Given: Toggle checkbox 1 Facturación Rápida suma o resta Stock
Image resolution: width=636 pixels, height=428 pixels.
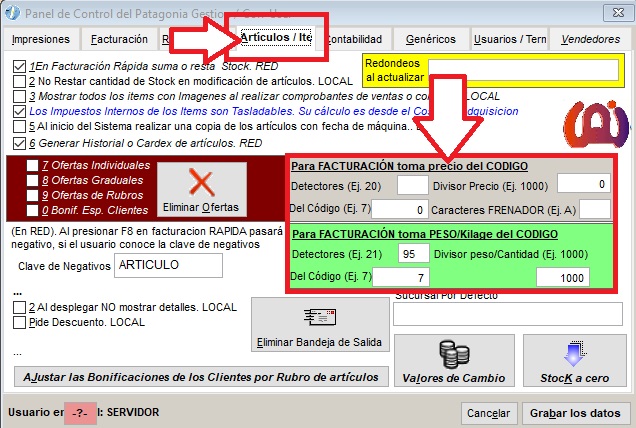Looking at the screenshot, I should tap(19, 67).
